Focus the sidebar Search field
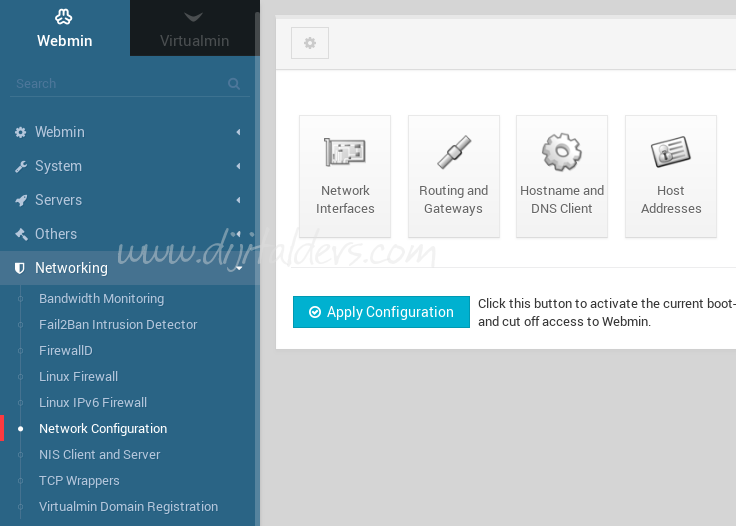 tap(115, 84)
